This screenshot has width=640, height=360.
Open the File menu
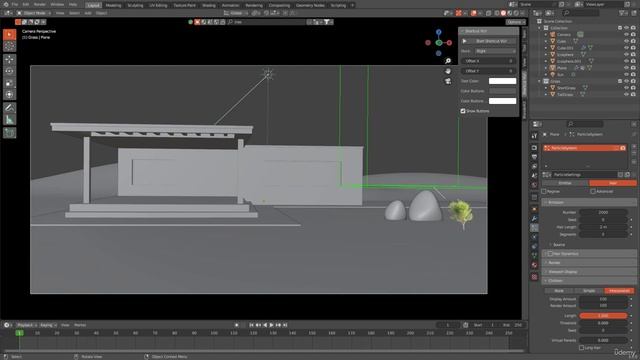coord(15,4)
